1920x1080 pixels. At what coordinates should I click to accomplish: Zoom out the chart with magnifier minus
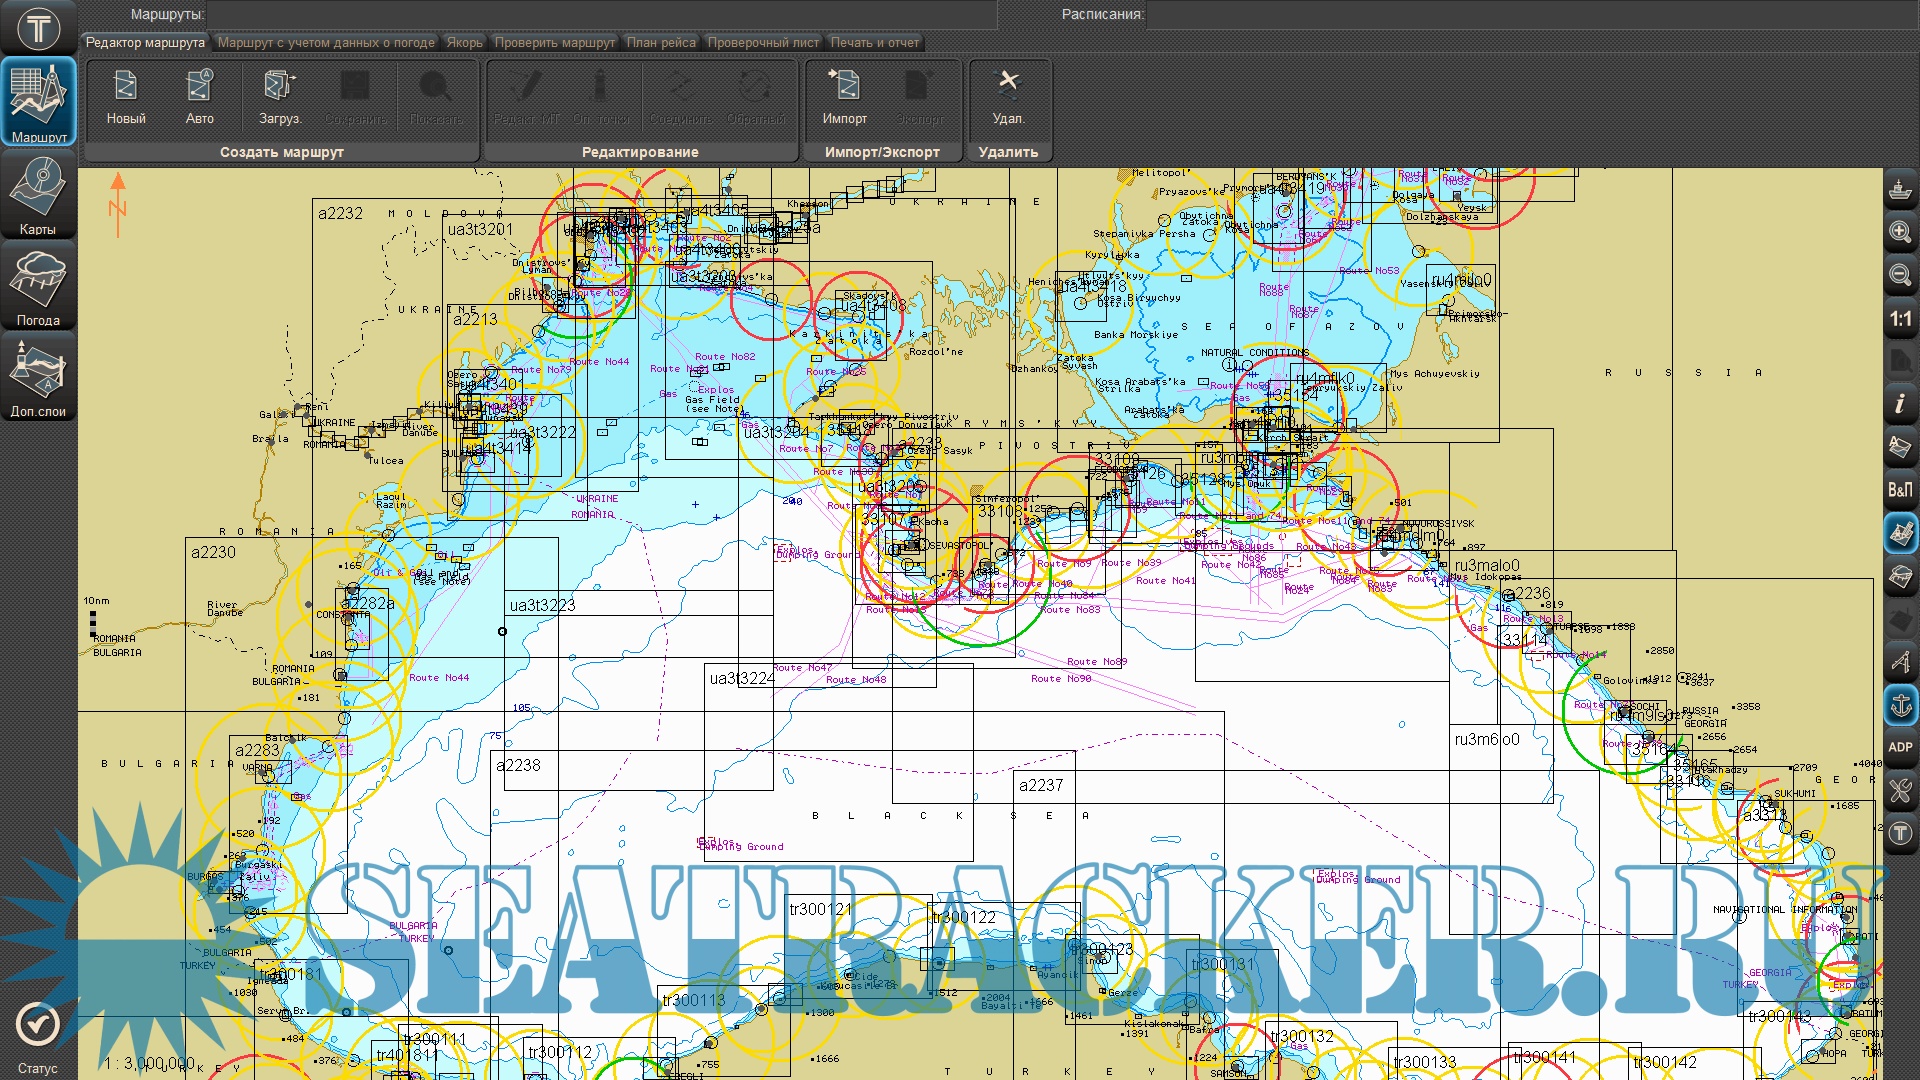(x=1900, y=275)
